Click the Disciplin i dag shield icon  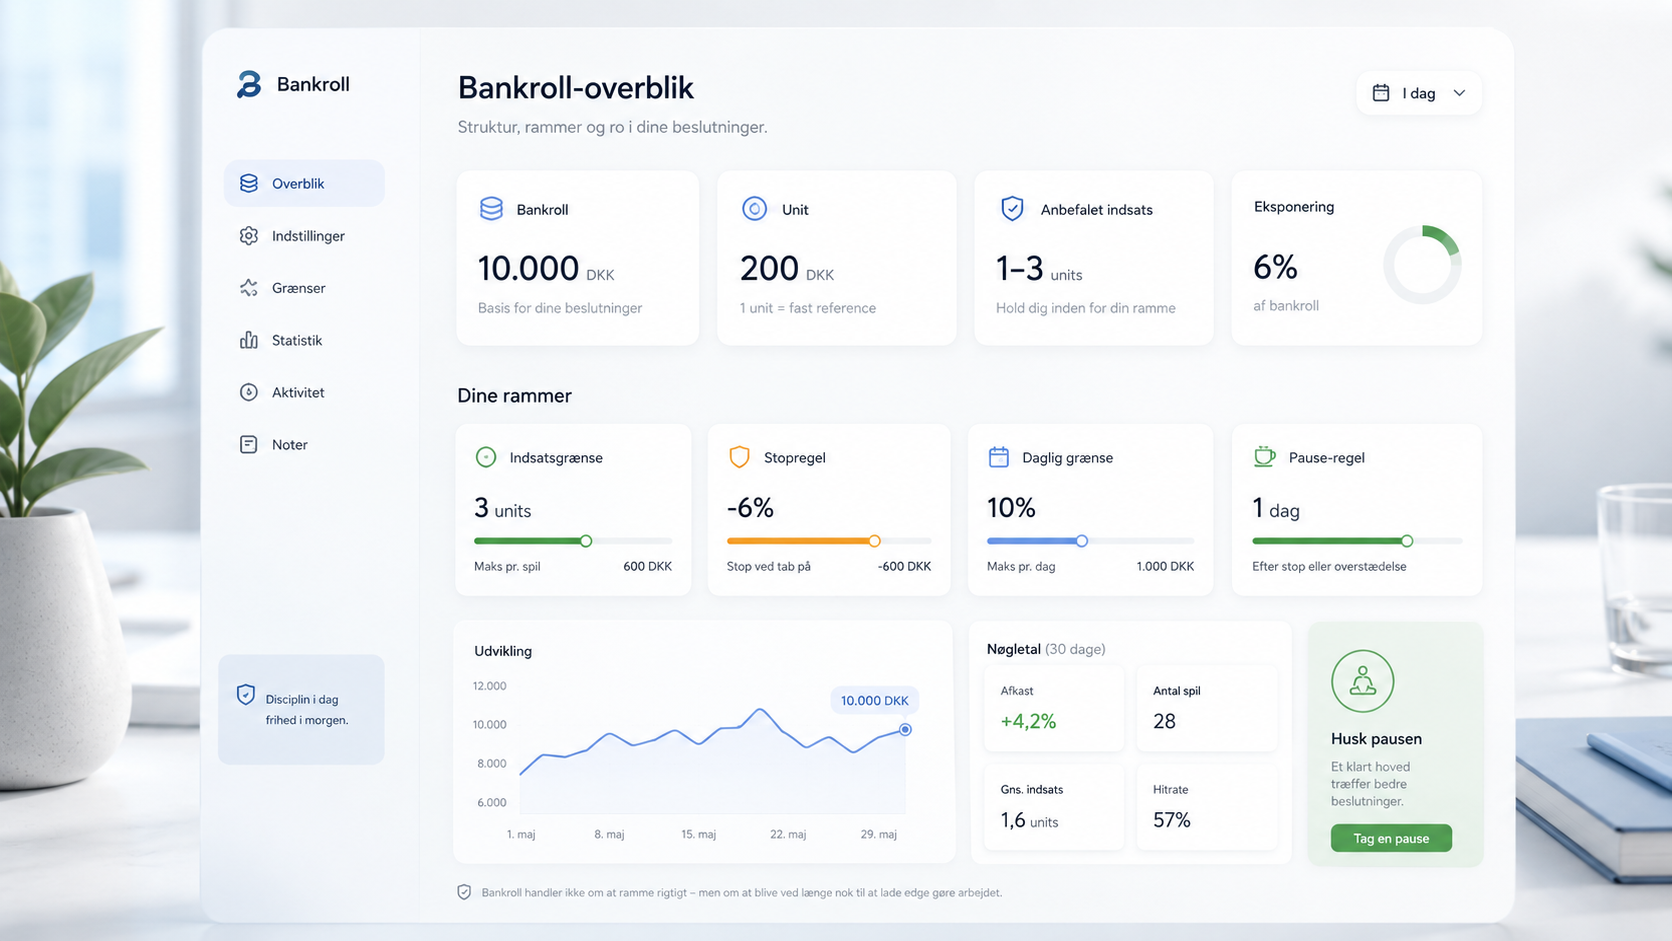[246, 695]
